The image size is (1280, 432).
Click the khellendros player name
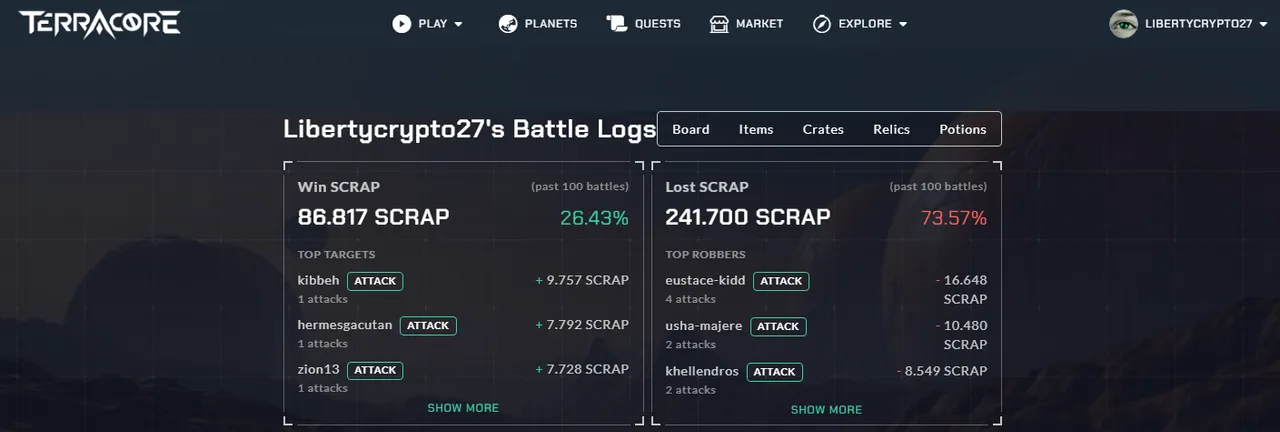(702, 371)
